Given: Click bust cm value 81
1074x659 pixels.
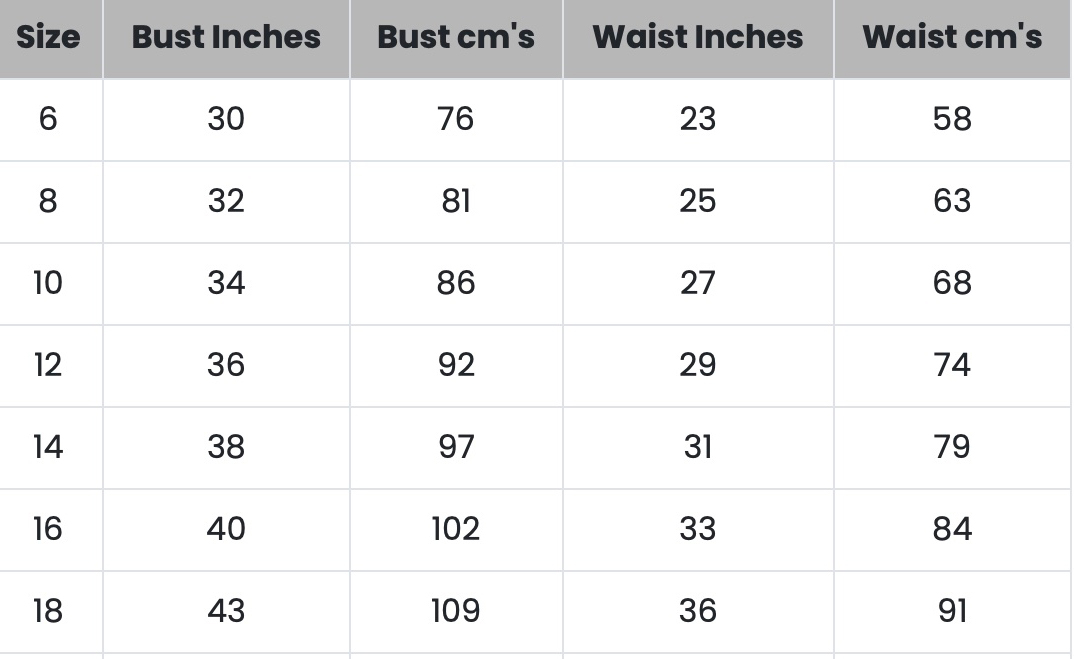Looking at the screenshot, I should pyautogui.click(x=456, y=202).
